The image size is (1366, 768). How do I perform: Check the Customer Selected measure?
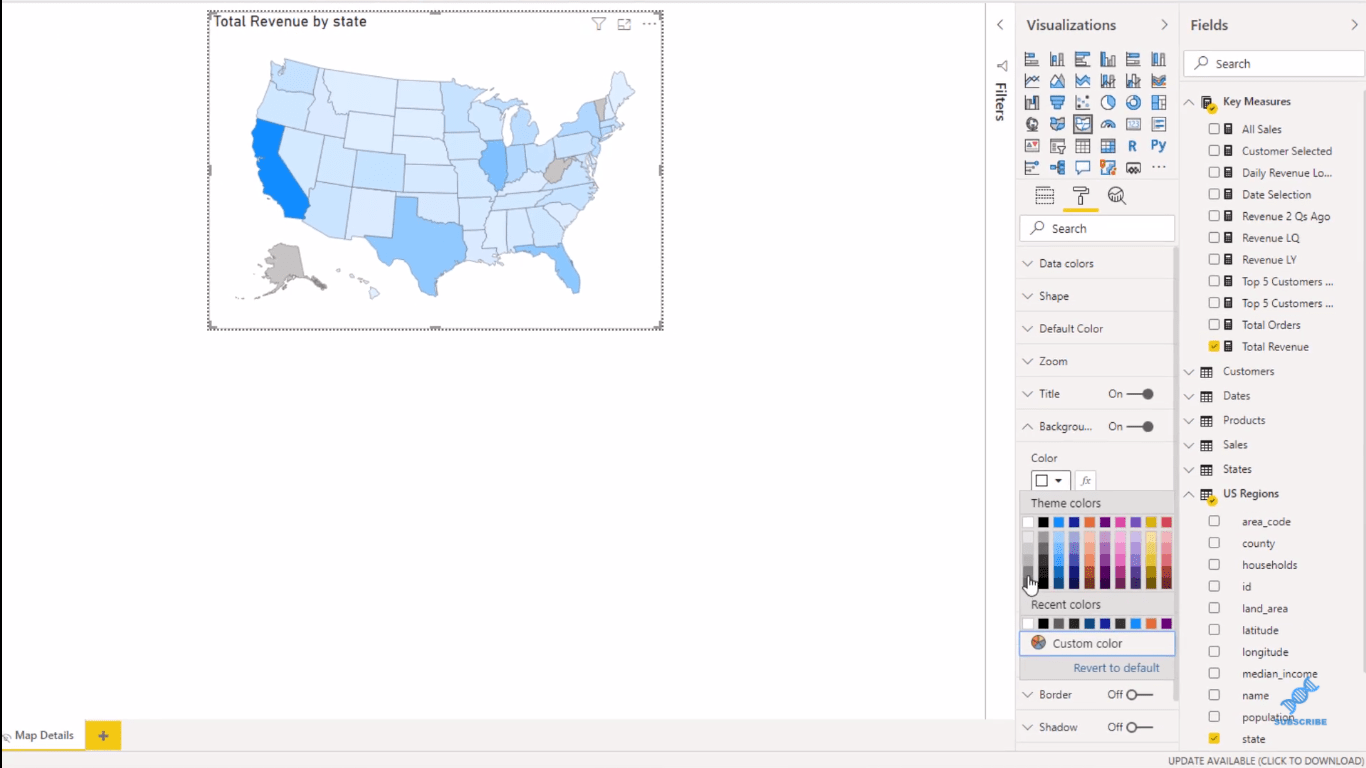pyautogui.click(x=1214, y=151)
